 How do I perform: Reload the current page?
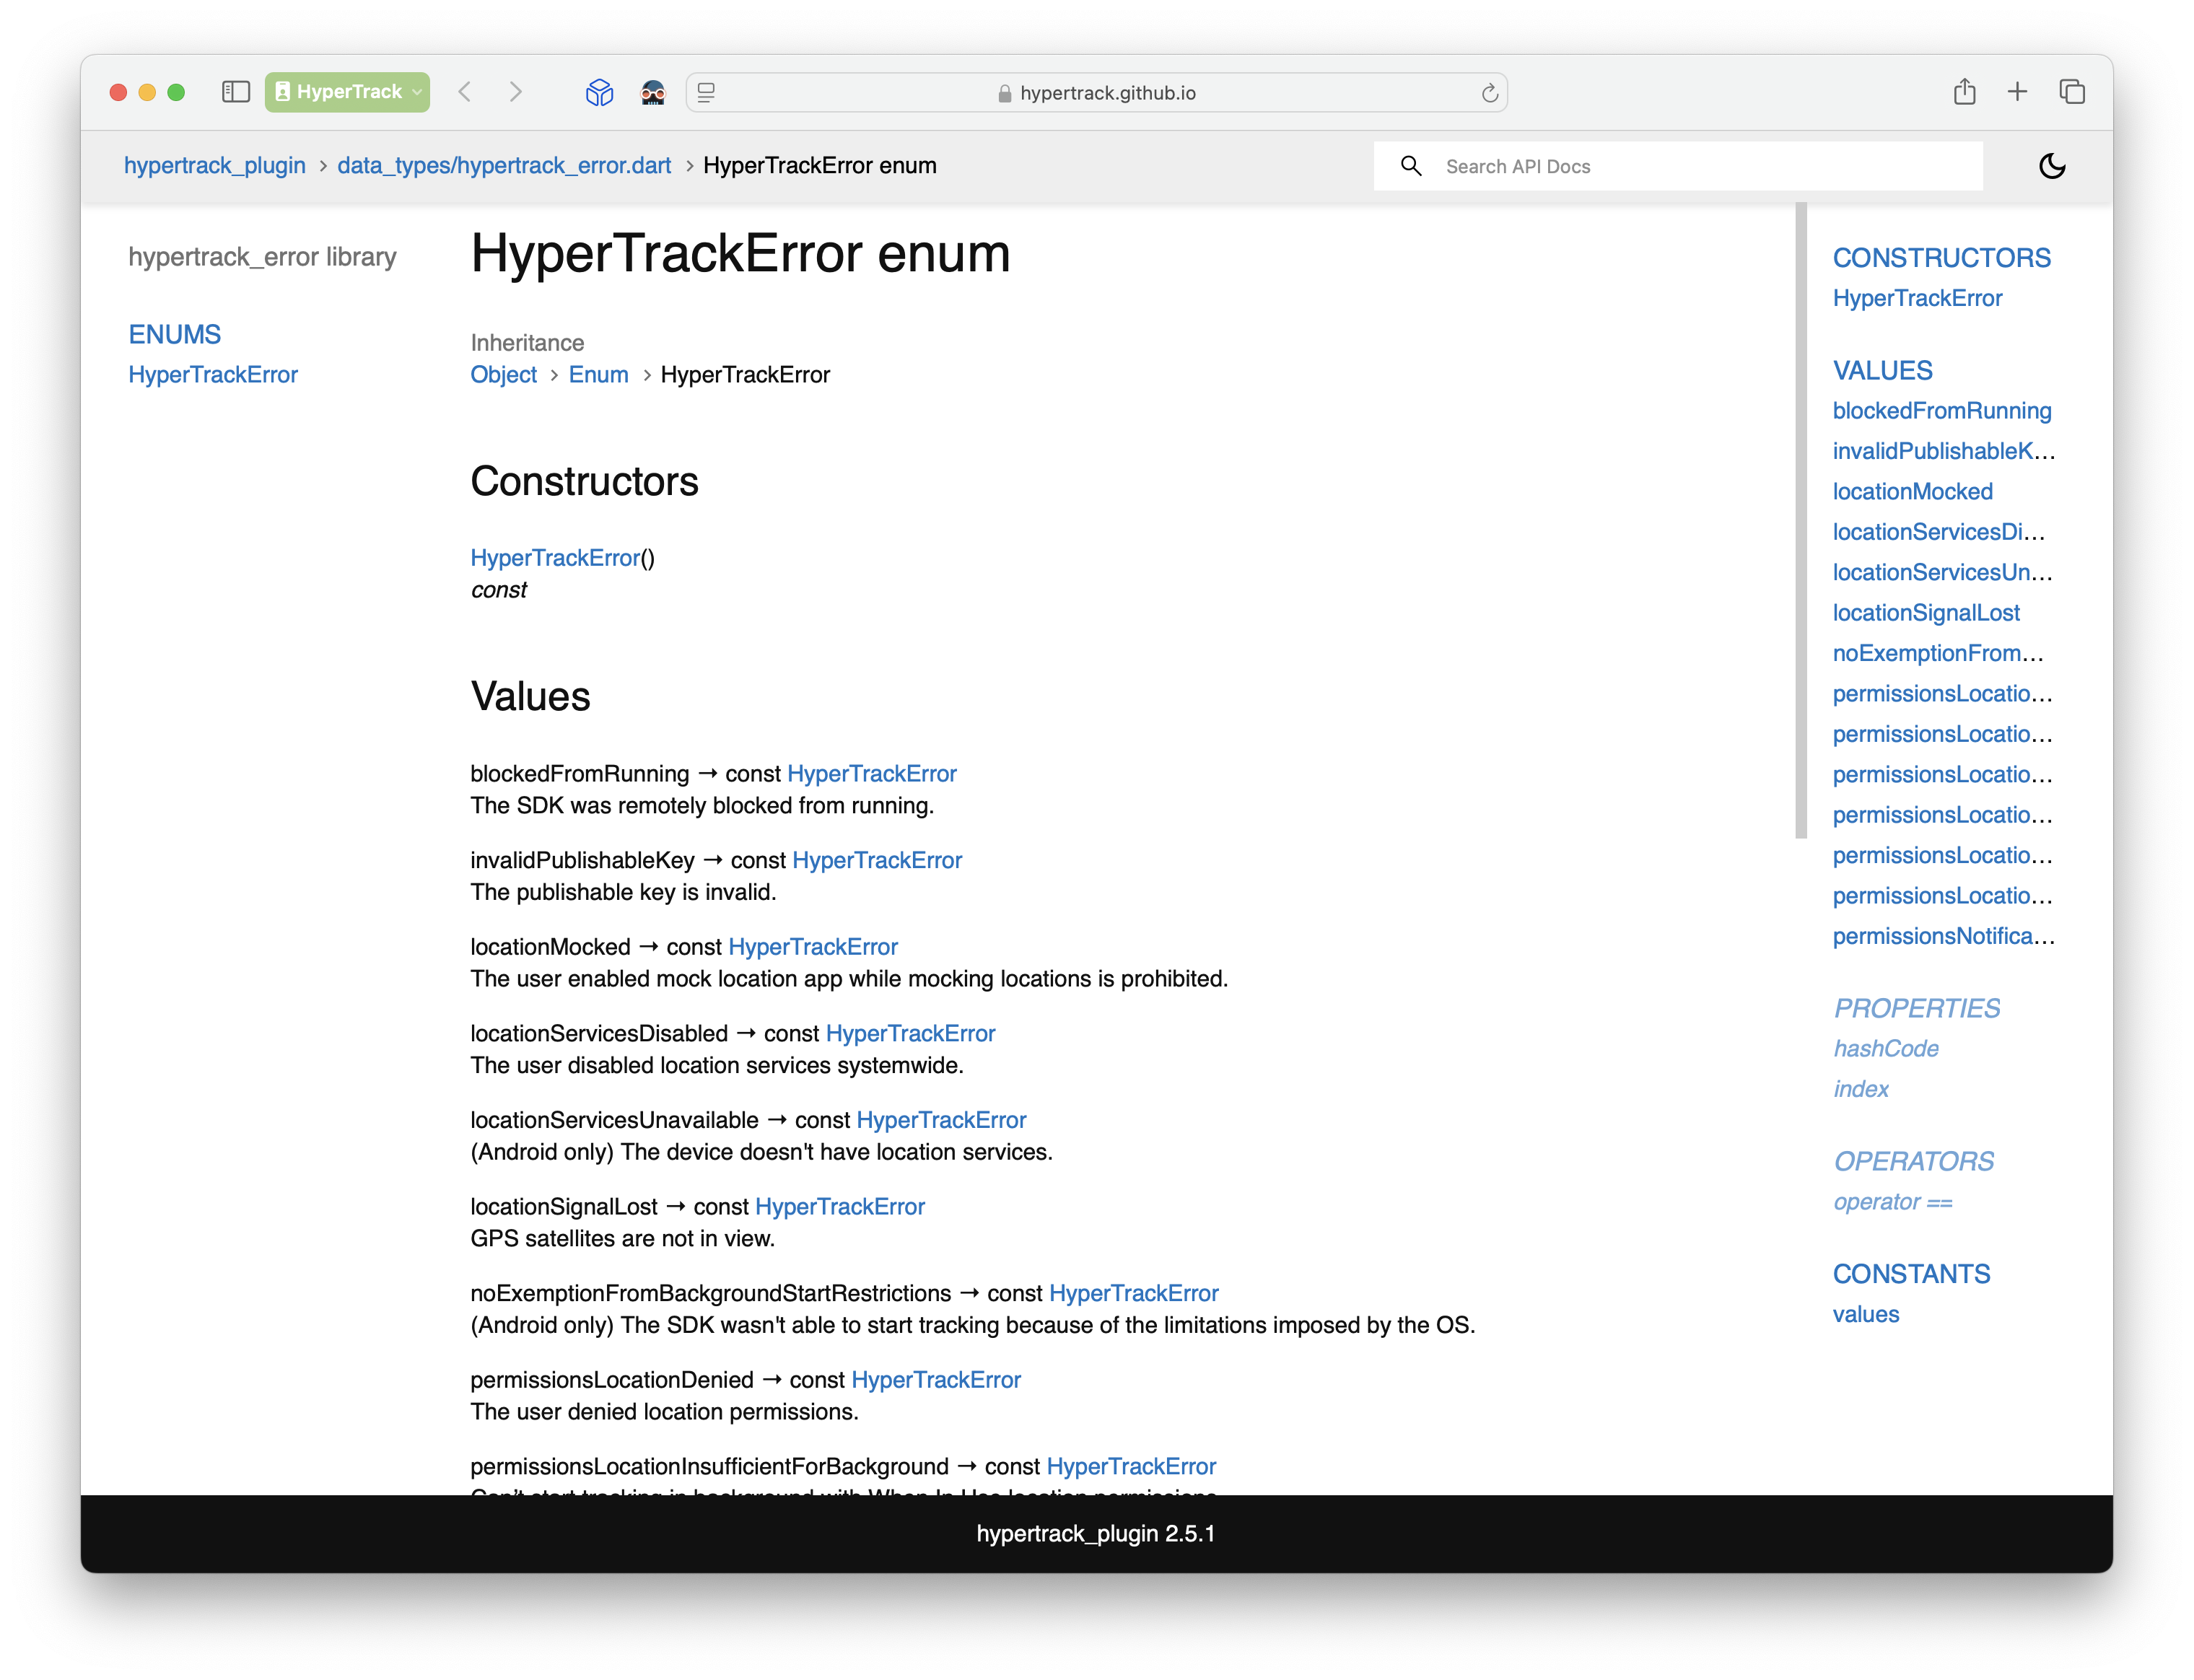pos(1489,92)
